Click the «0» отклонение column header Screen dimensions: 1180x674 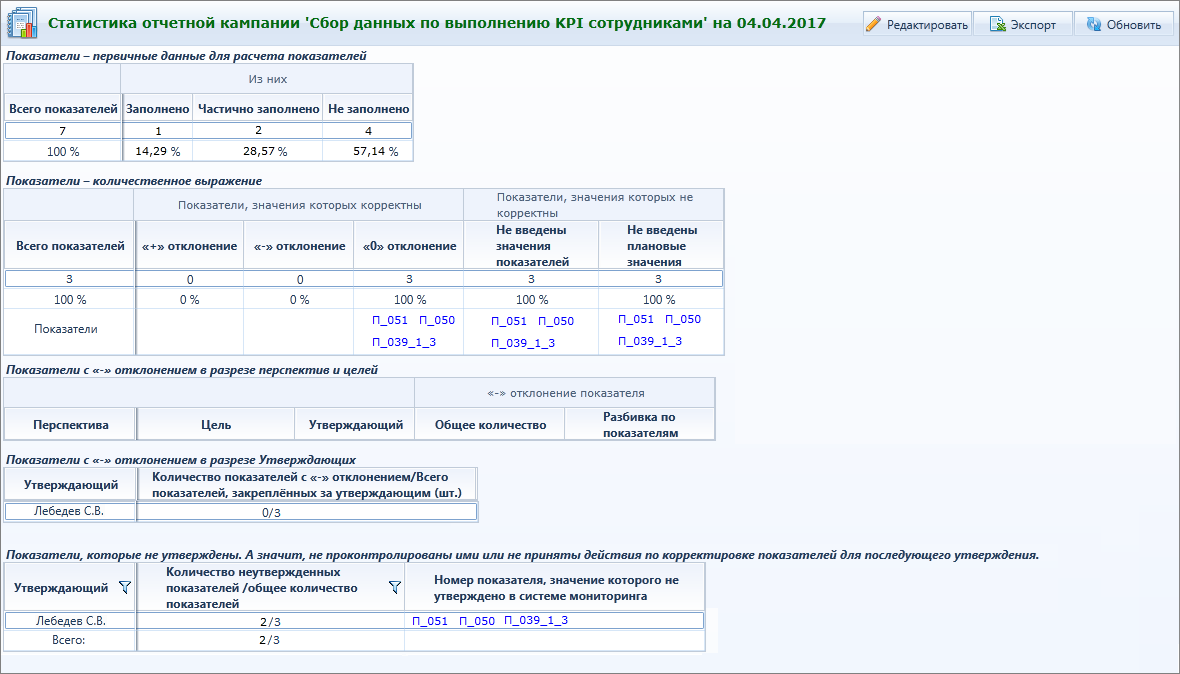click(409, 246)
